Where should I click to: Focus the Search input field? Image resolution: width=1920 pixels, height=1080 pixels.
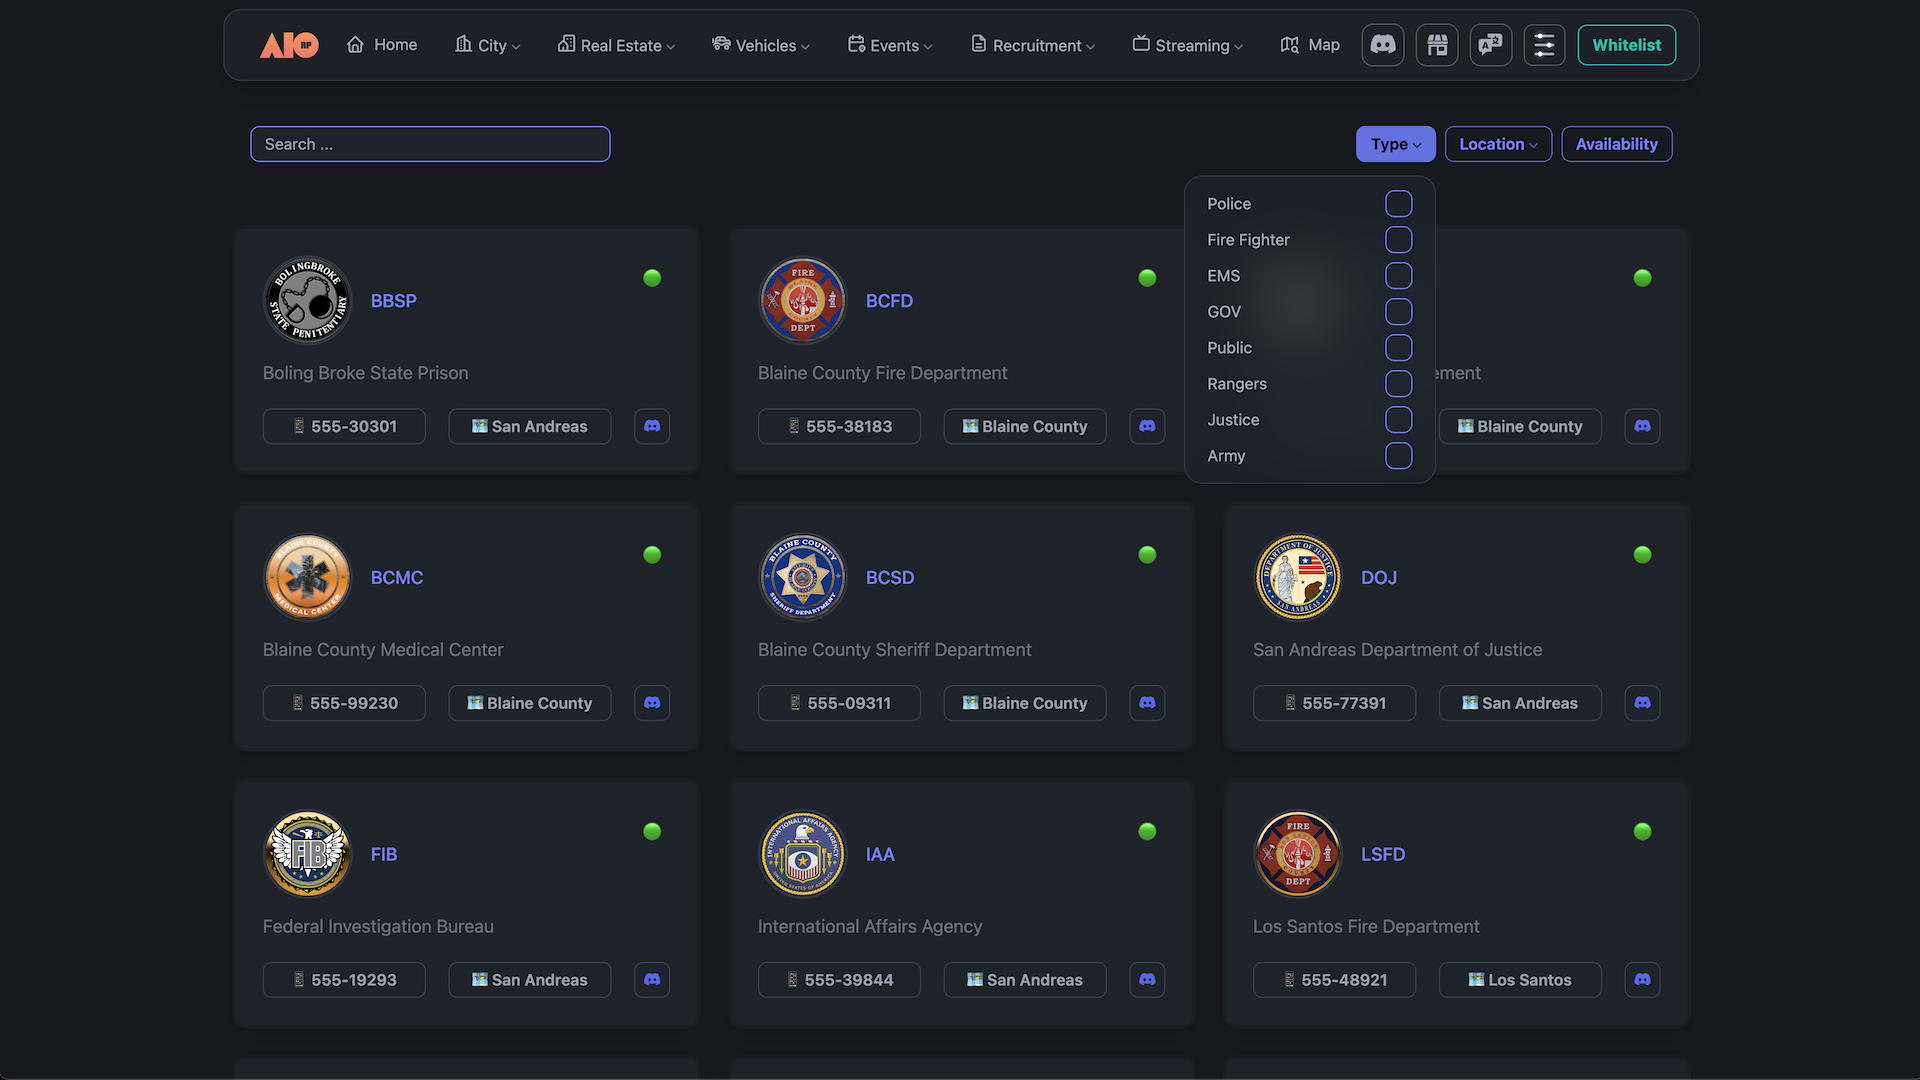pyautogui.click(x=430, y=144)
